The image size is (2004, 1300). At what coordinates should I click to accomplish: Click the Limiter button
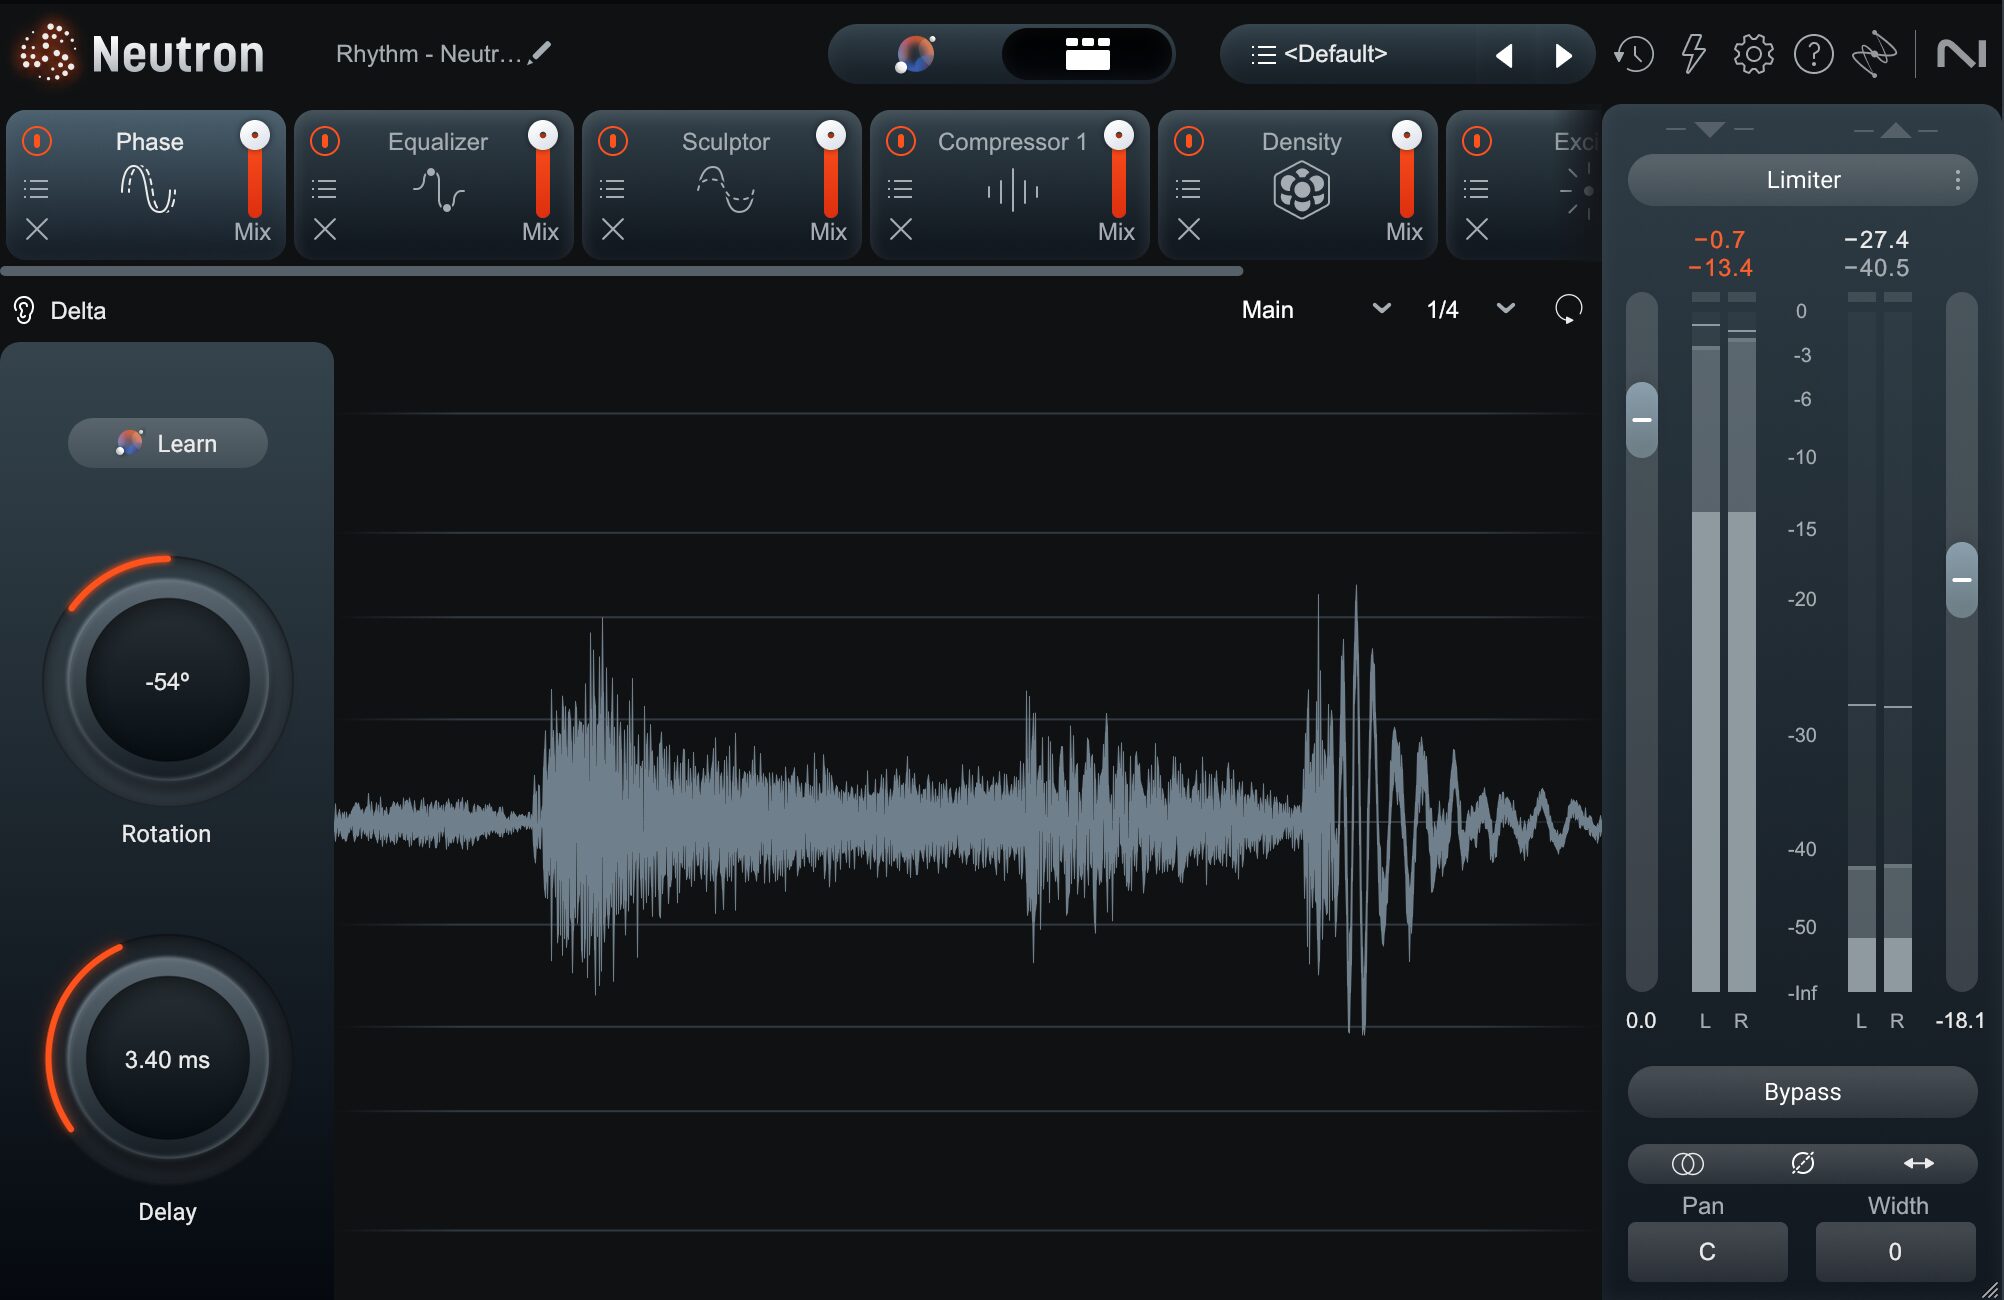coord(1802,180)
